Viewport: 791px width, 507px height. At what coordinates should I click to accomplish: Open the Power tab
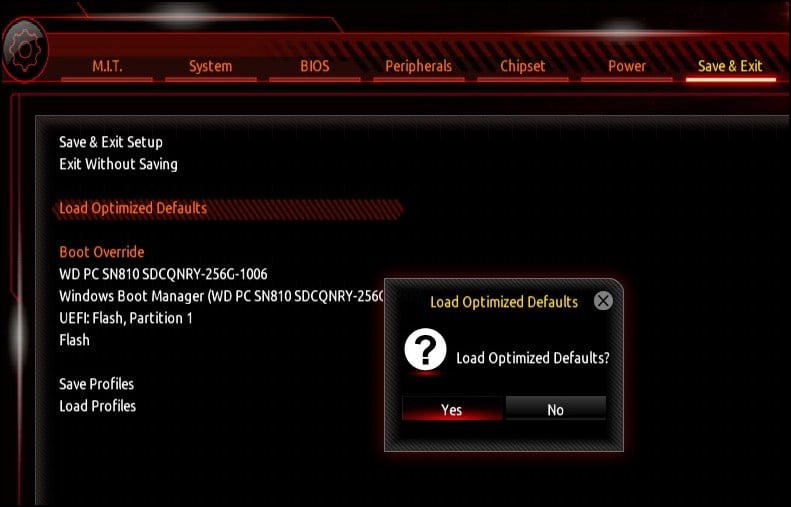[x=627, y=67]
